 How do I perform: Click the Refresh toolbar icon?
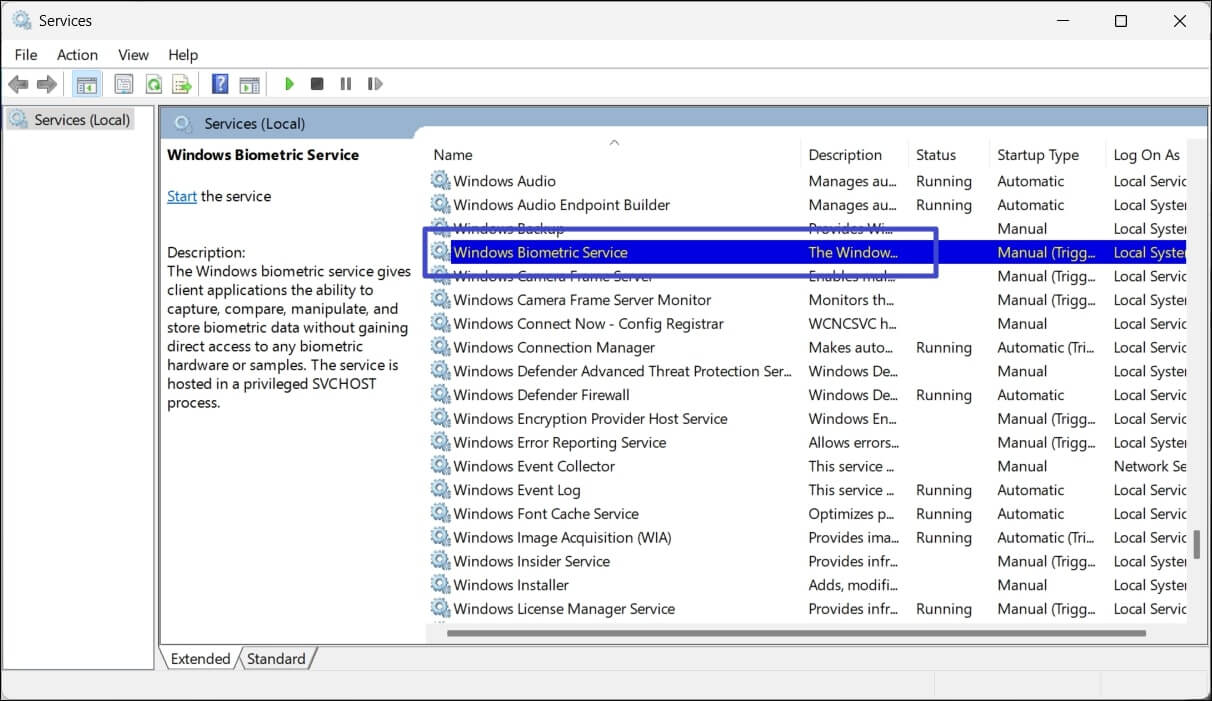point(154,84)
